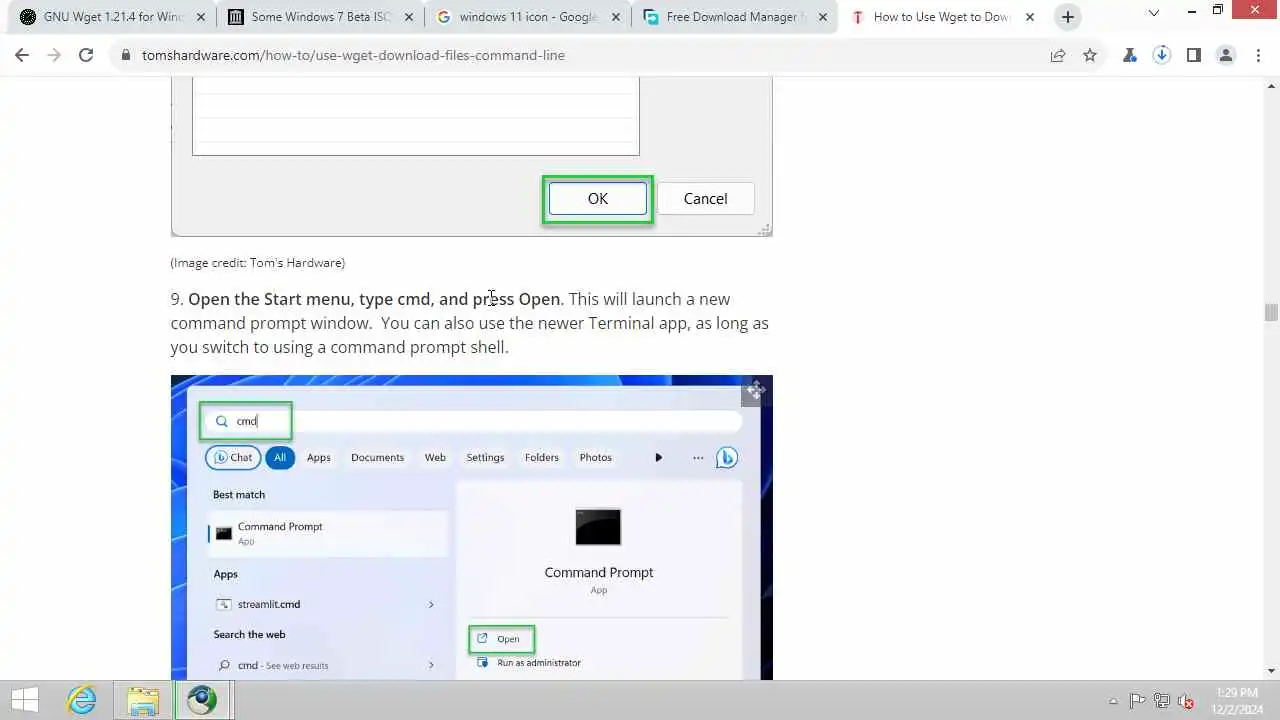Go back to the previous page
Viewport: 1280px width, 720px height.
(x=22, y=56)
